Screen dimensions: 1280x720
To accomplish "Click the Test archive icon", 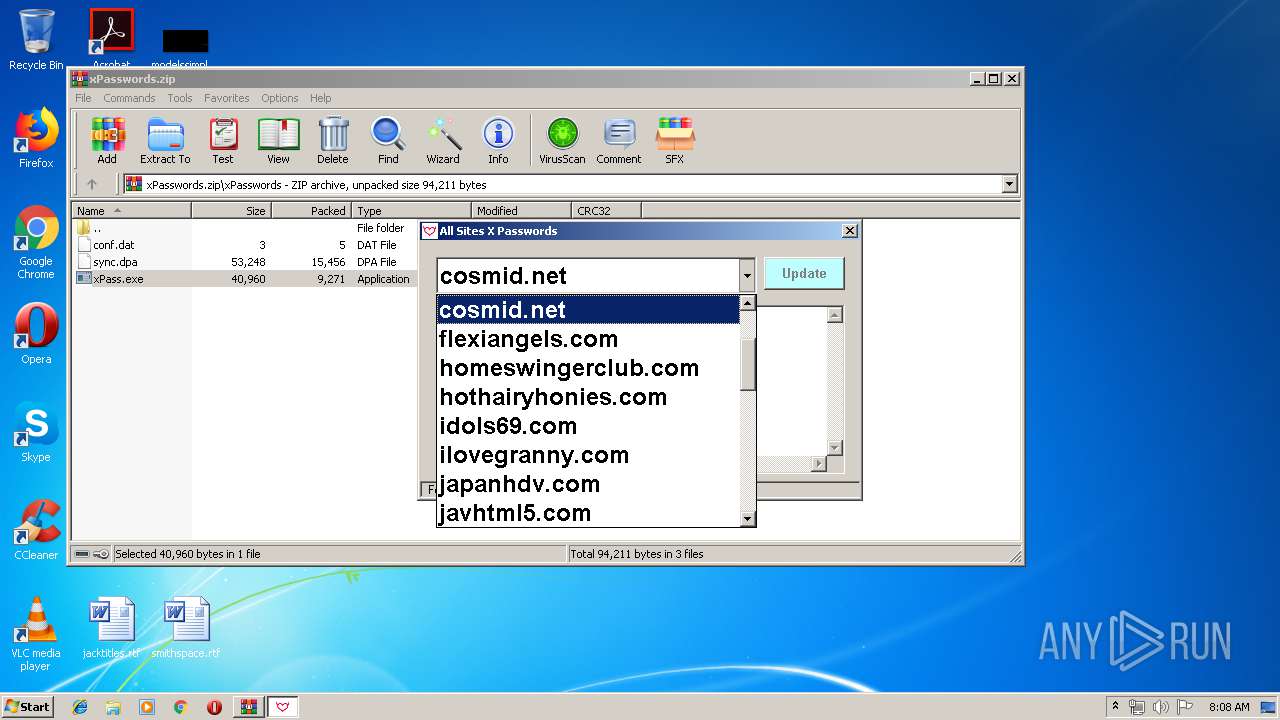I will pyautogui.click(x=223, y=140).
